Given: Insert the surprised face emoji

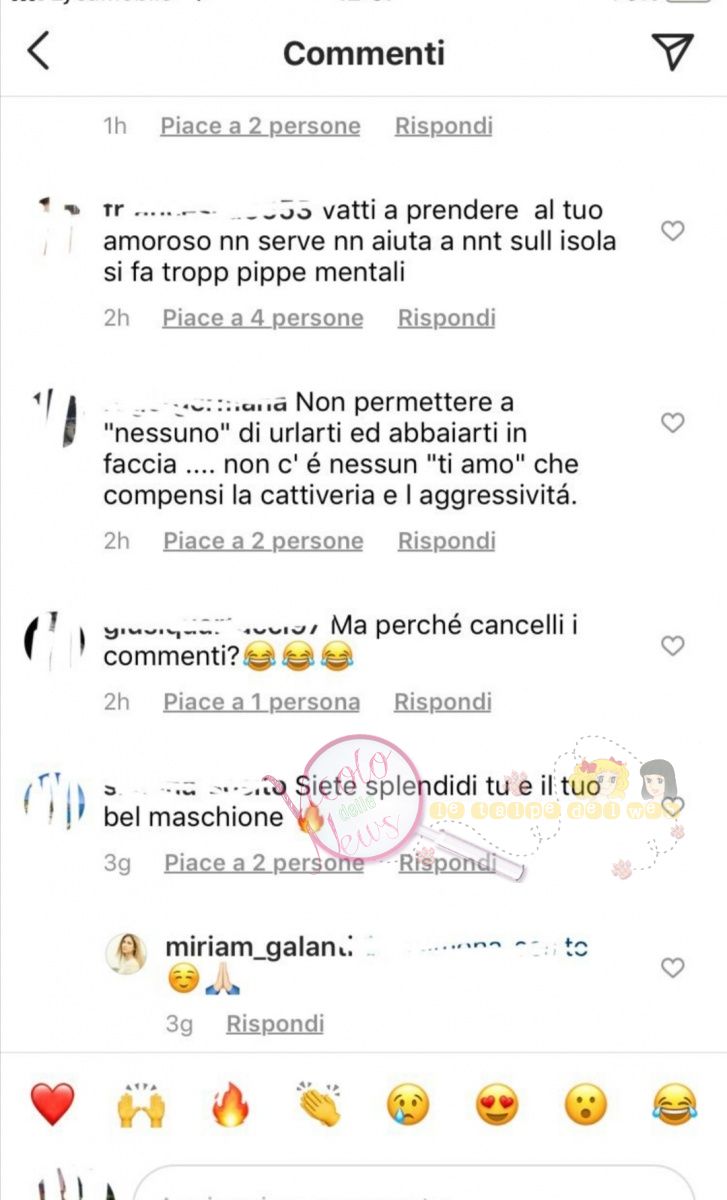Looking at the screenshot, I should coord(586,1105).
